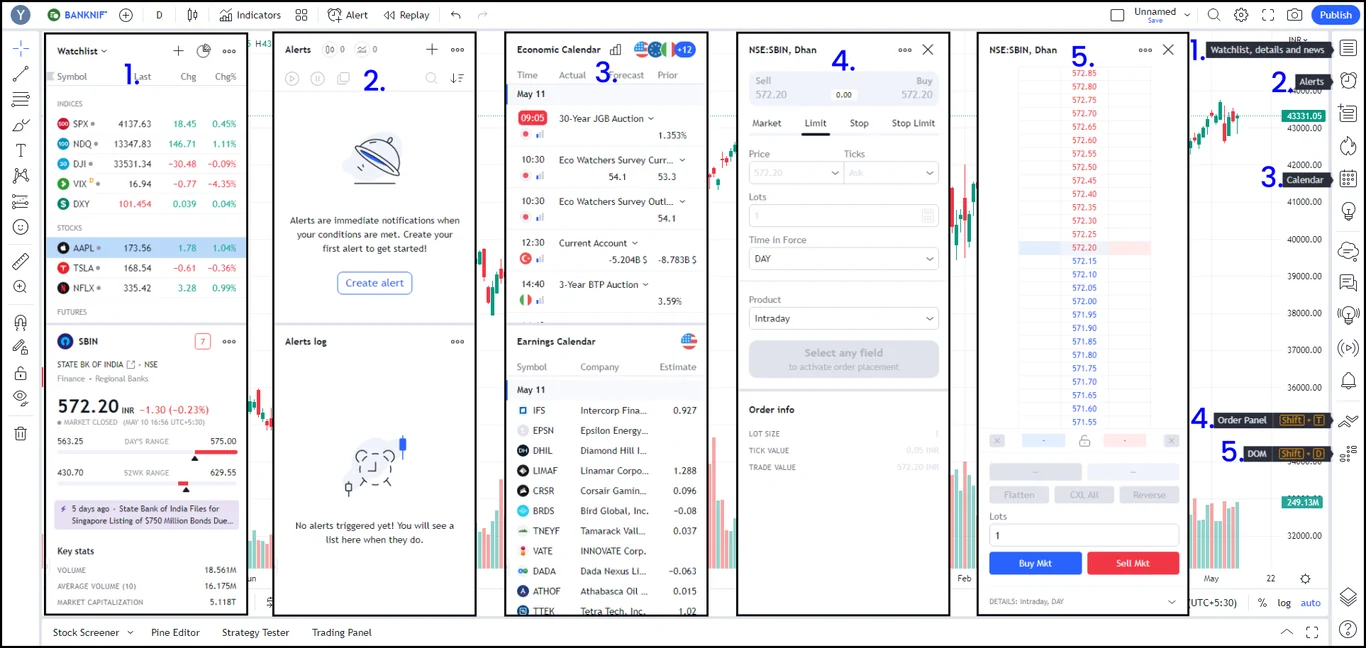Screen dimensions: 1366x648
Task: Toggle lock all drawing tools
Action: 20,373
